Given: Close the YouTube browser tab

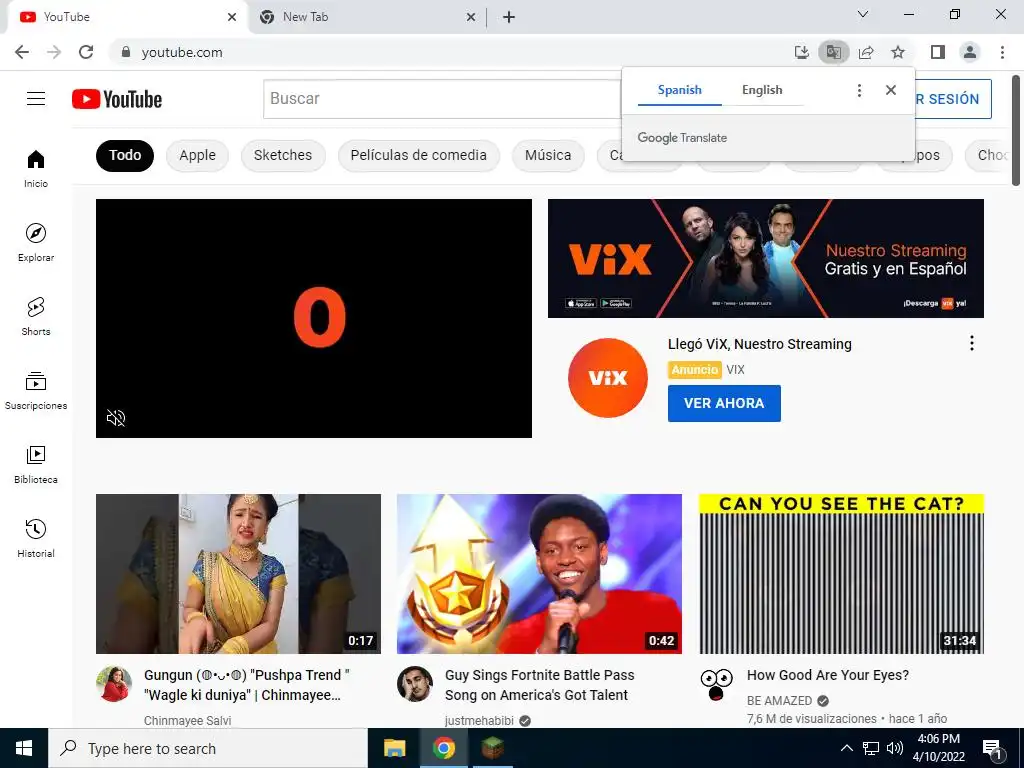Looking at the screenshot, I should [232, 17].
